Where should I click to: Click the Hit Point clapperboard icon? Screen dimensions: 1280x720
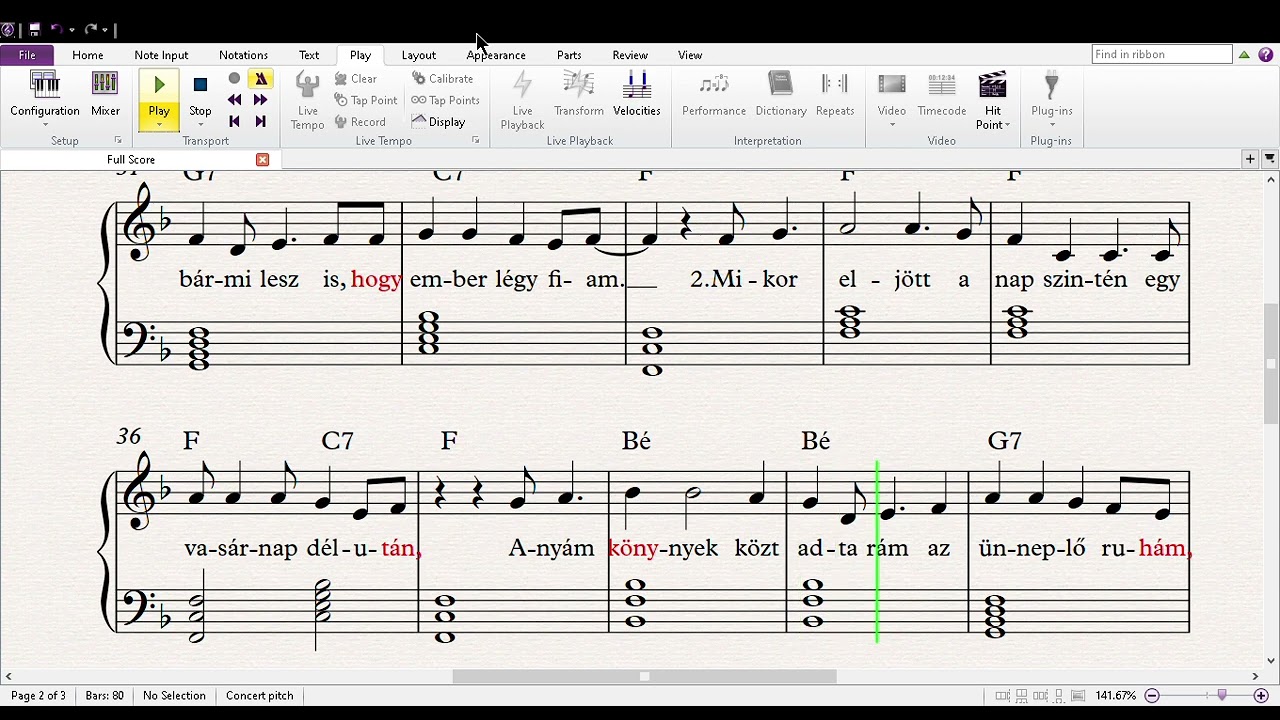tap(993, 86)
